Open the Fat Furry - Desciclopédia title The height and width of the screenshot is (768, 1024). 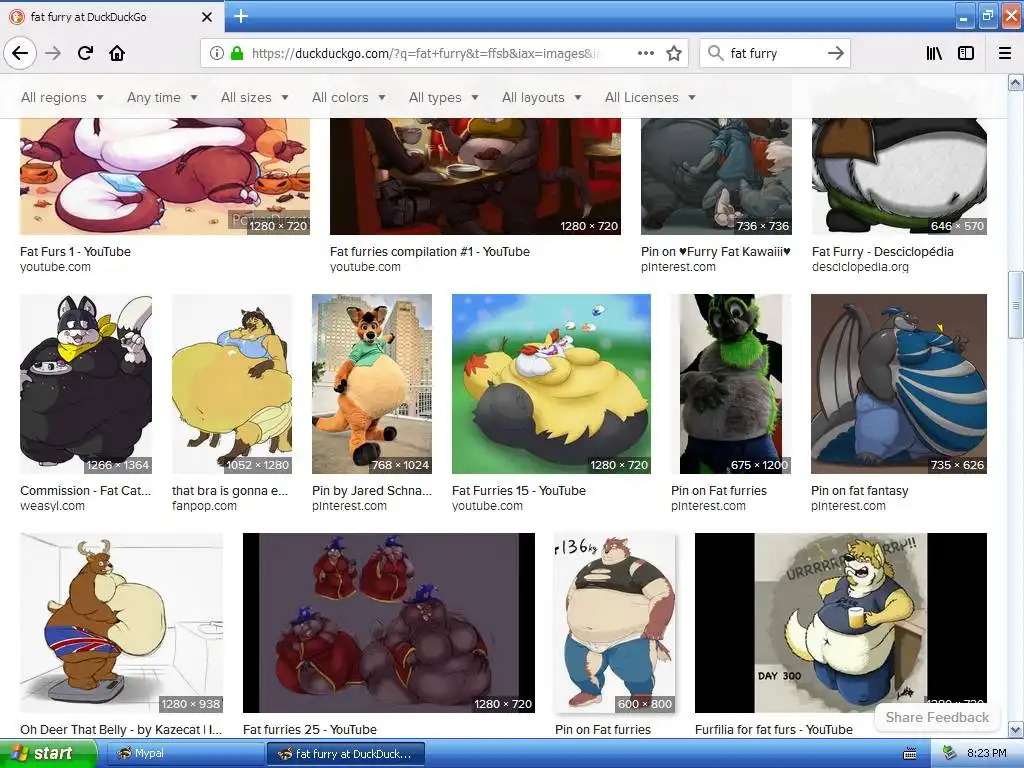click(x=882, y=251)
